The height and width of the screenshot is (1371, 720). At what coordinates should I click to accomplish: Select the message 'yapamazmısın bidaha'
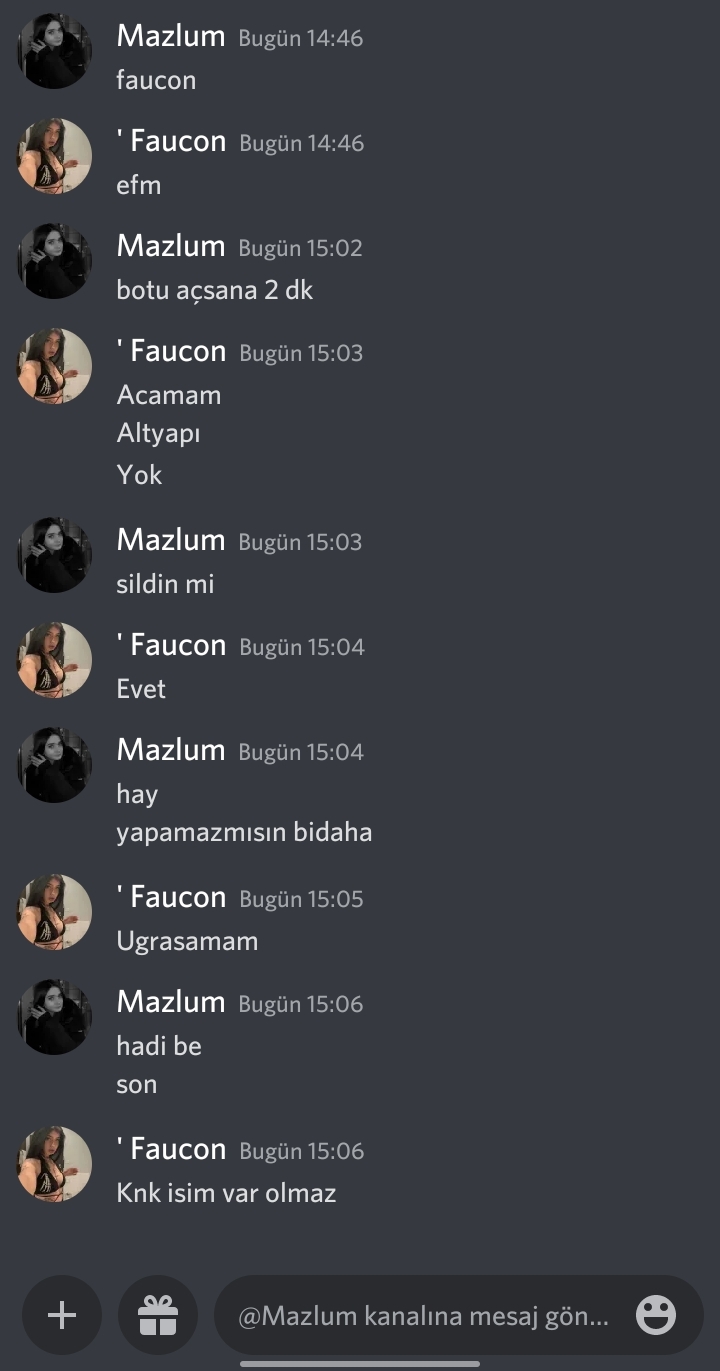click(x=244, y=832)
